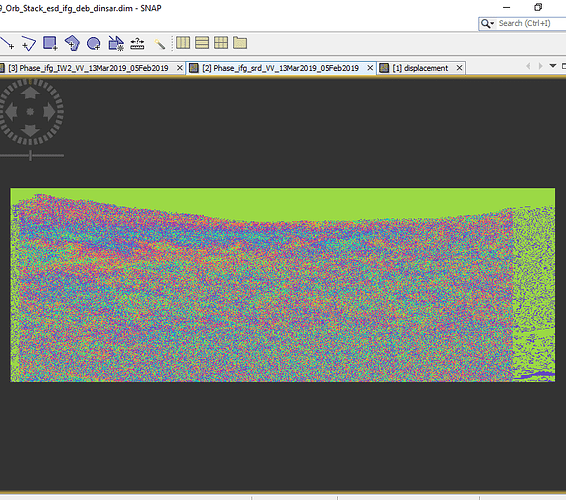Activate the magic wand tool

(159, 44)
